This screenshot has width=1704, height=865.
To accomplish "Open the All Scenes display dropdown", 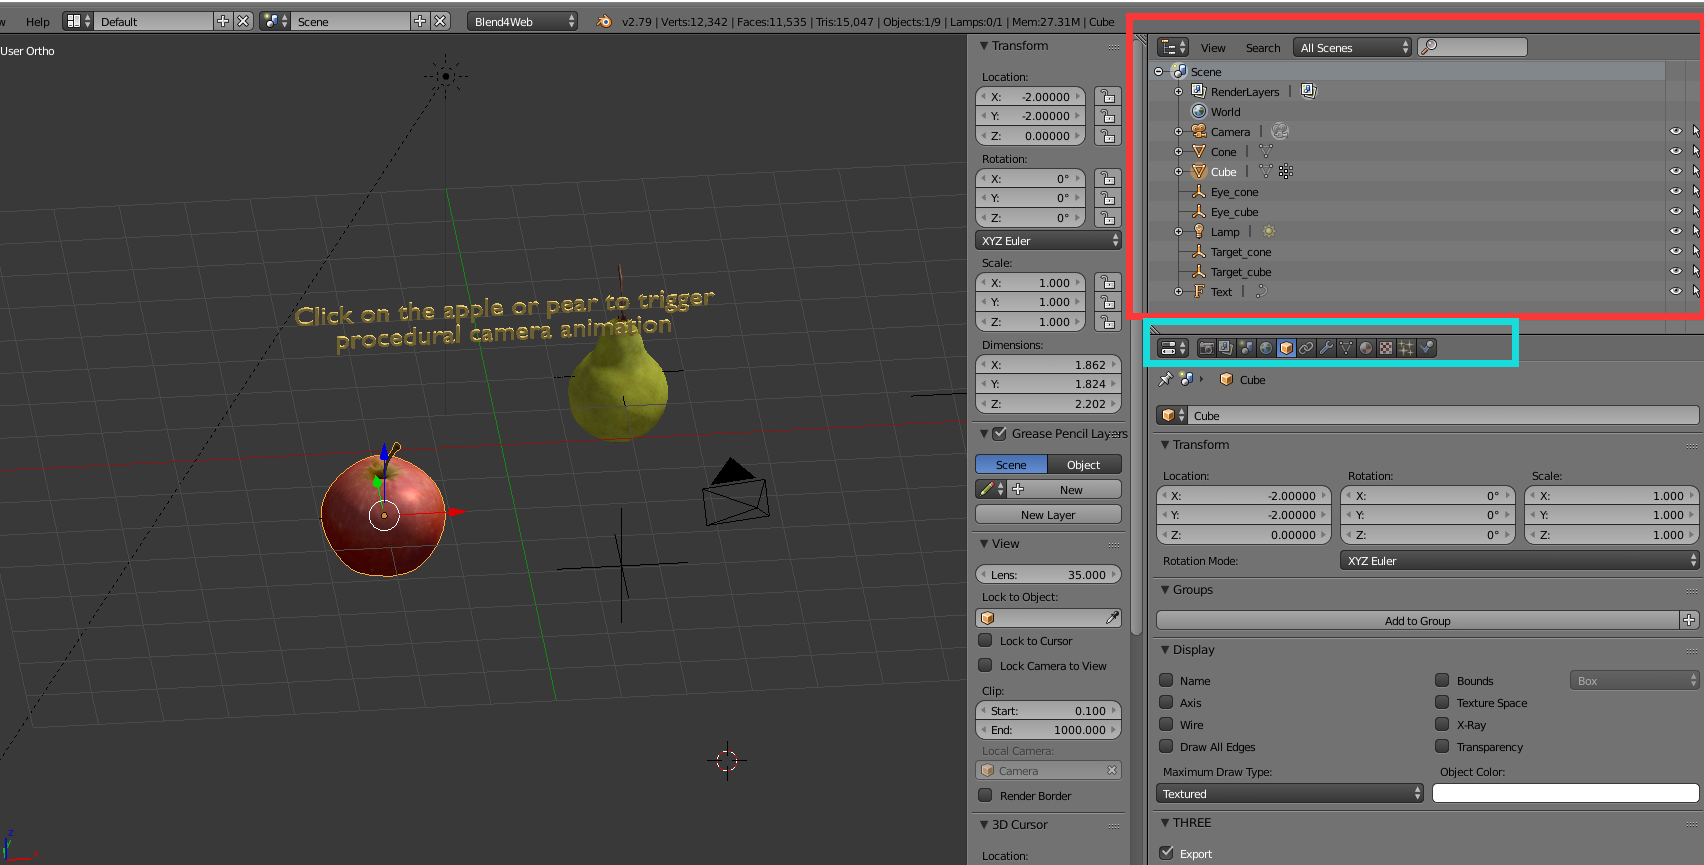I will tap(1352, 48).
